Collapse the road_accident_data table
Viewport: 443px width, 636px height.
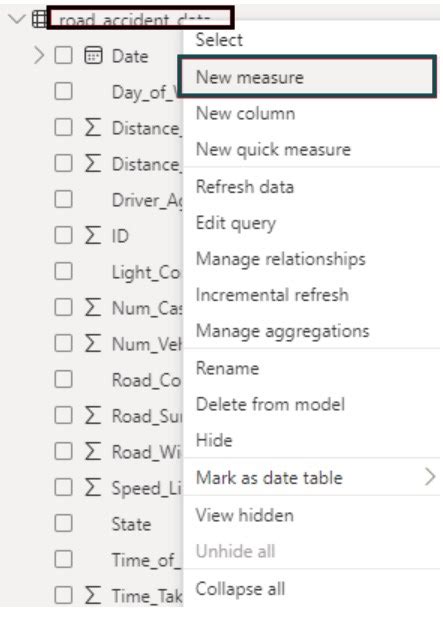[17, 19]
